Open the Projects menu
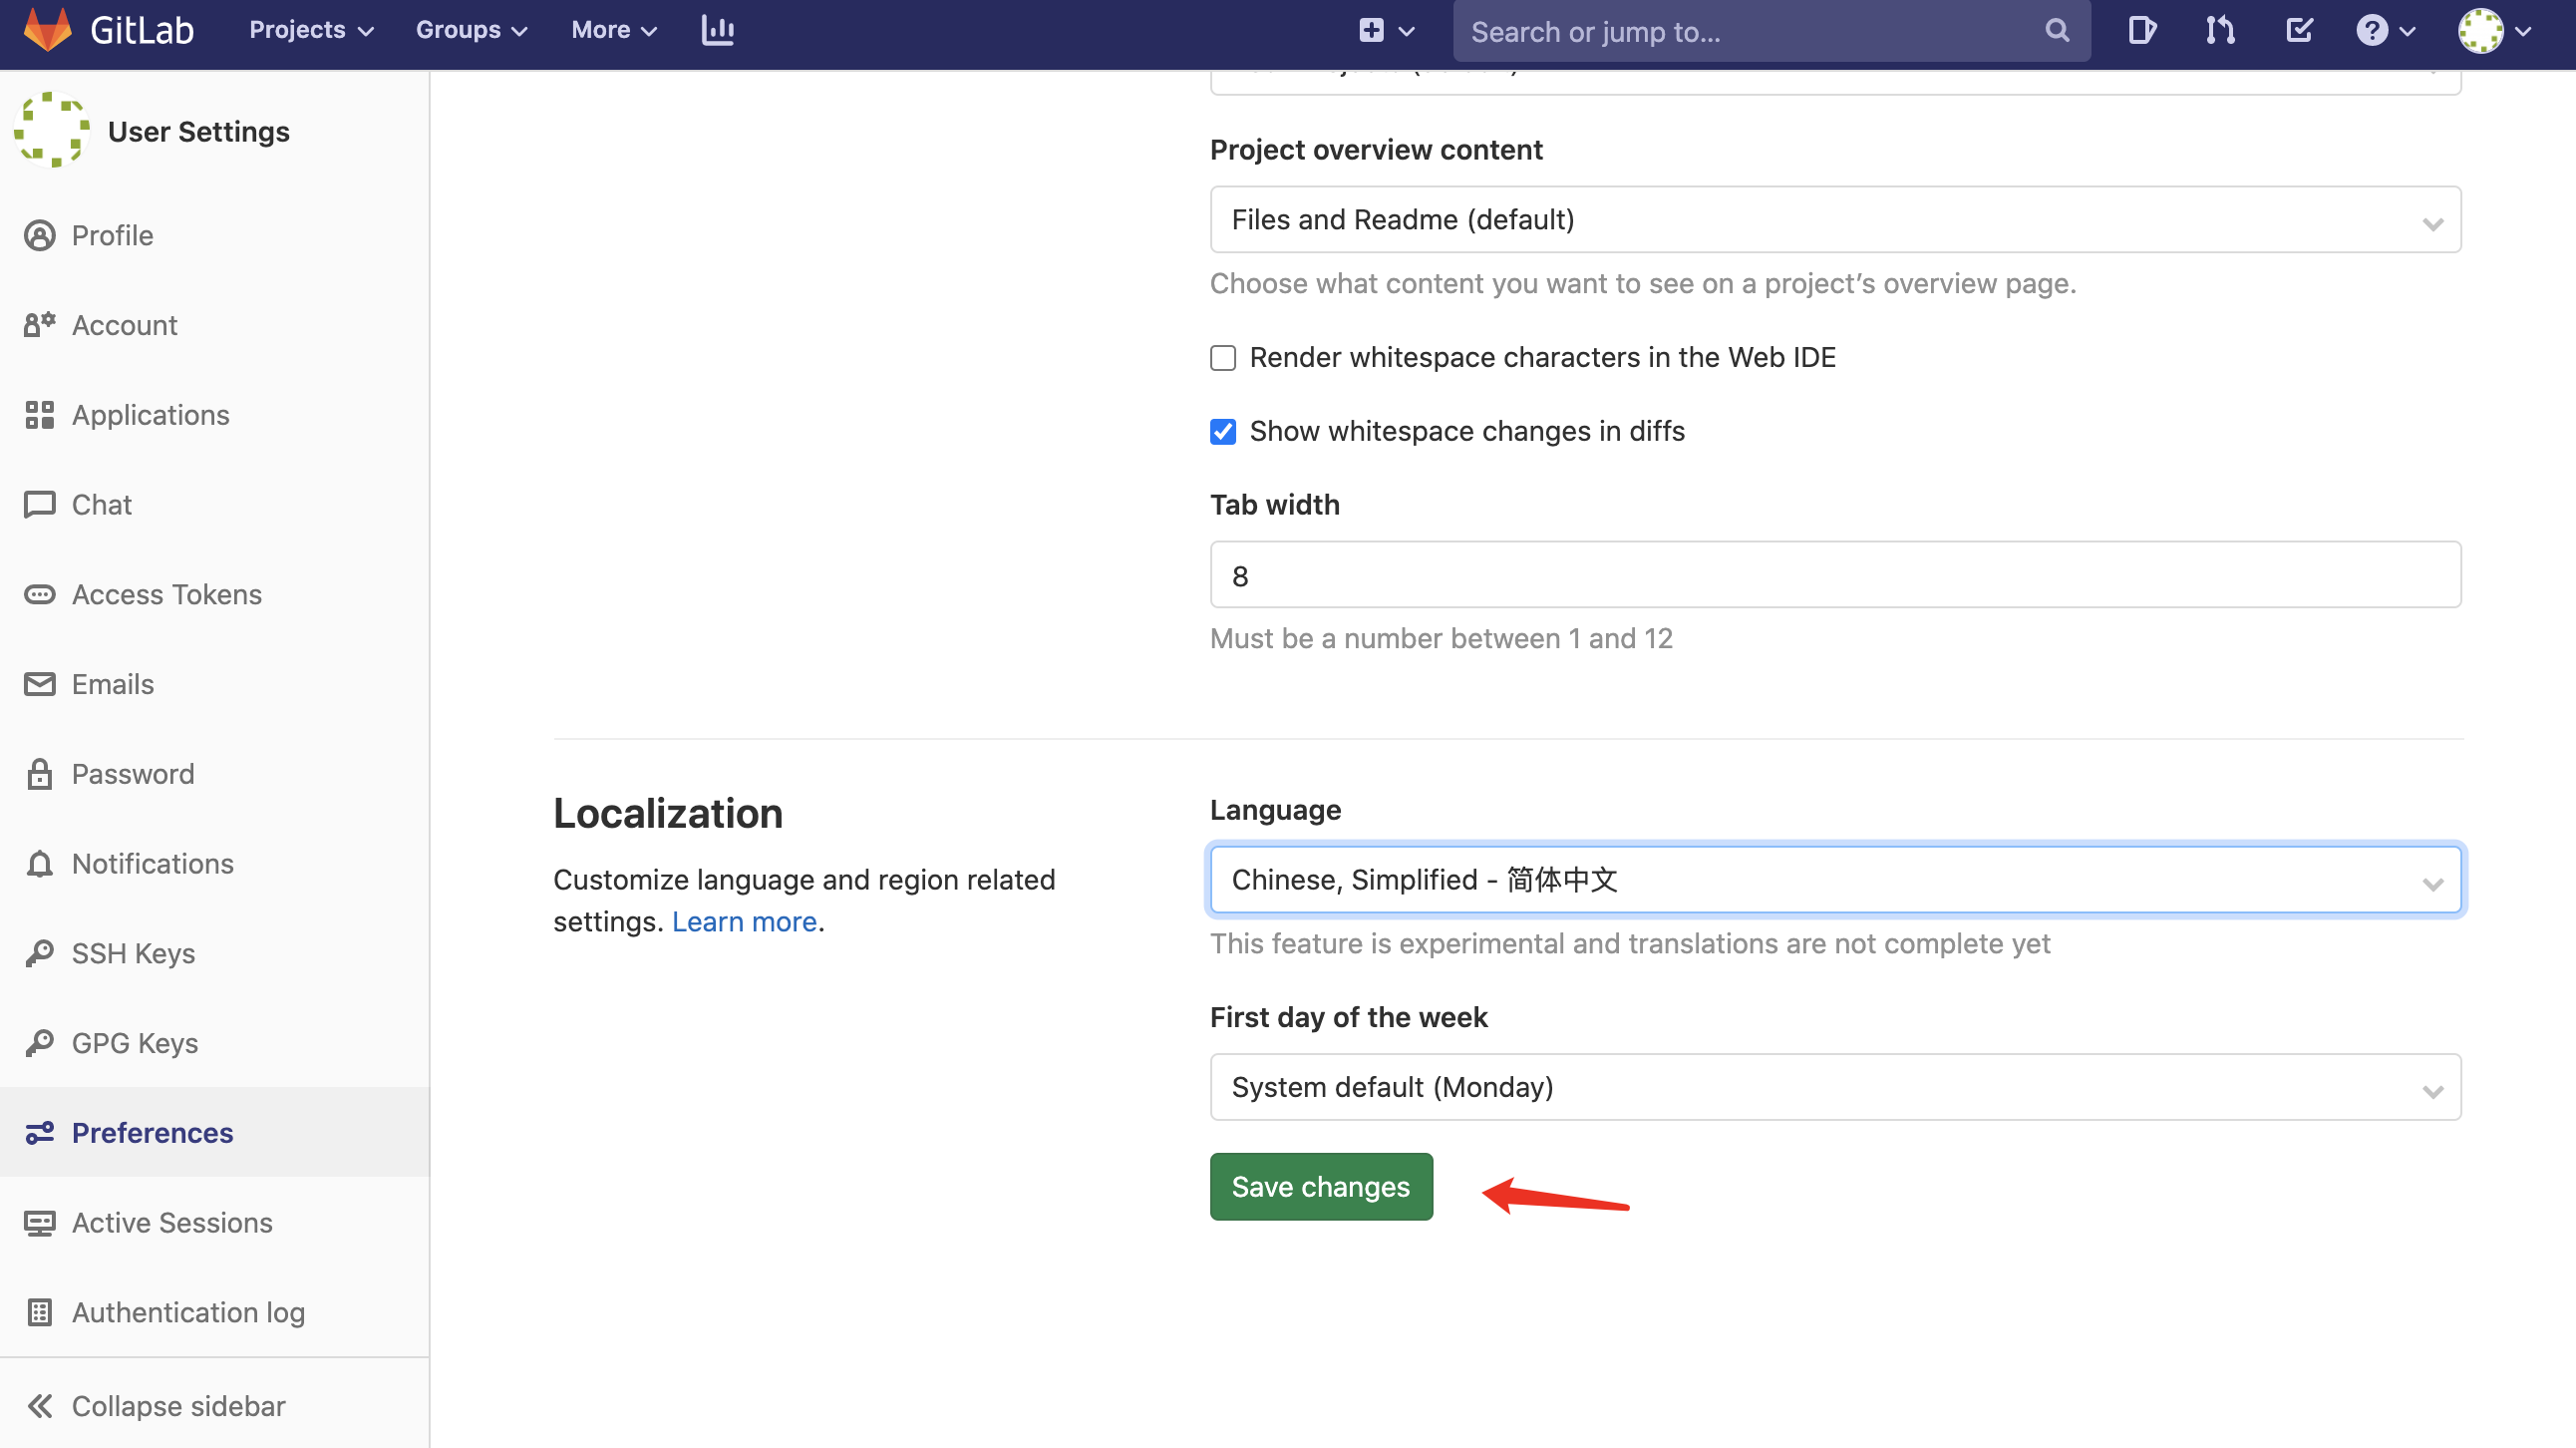 pyautogui.click(x=310, y=30)
